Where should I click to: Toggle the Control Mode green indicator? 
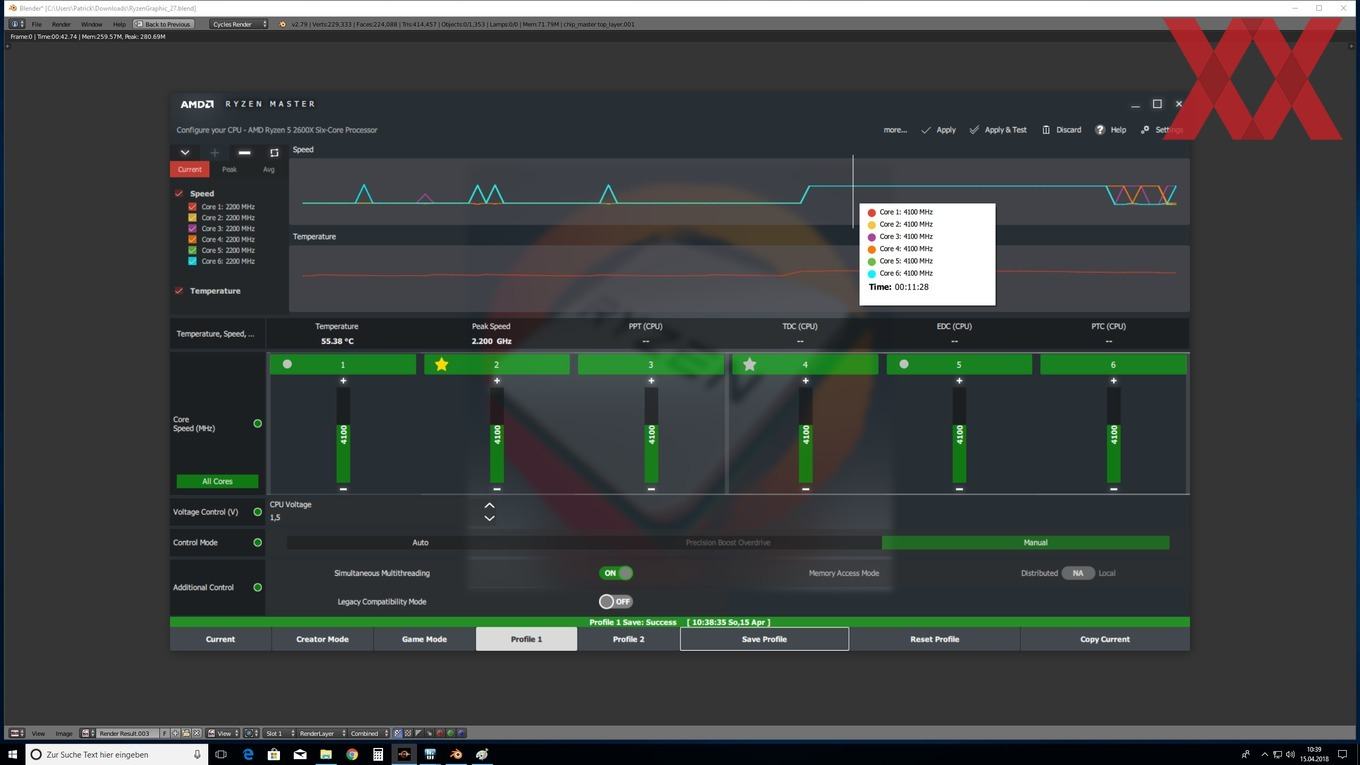click(x=257, y=543)
